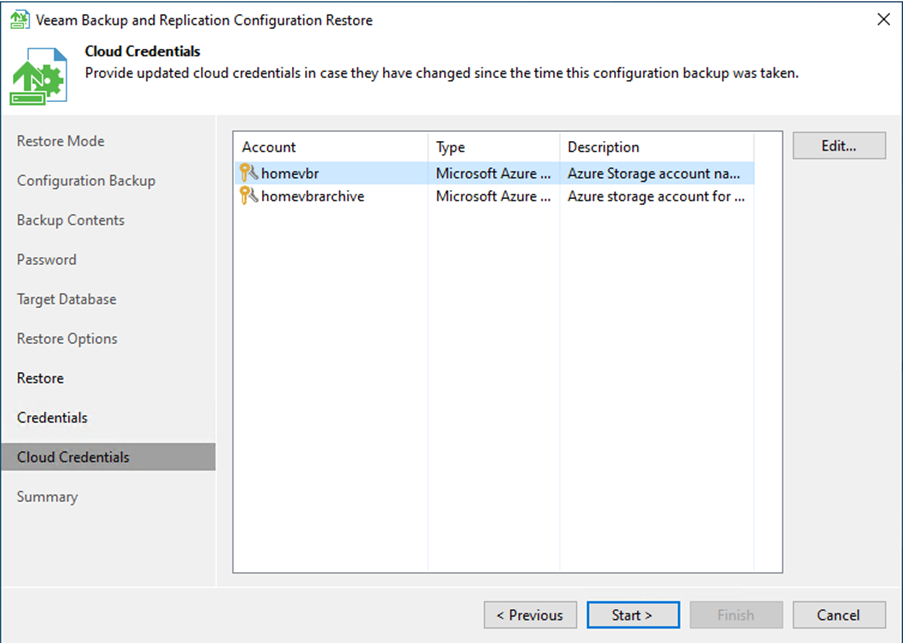Viewport: 903px width, 643px height.
Task: Cancel the configuration restore wizard
Action: pyautogui.click(x=839, y=615)
